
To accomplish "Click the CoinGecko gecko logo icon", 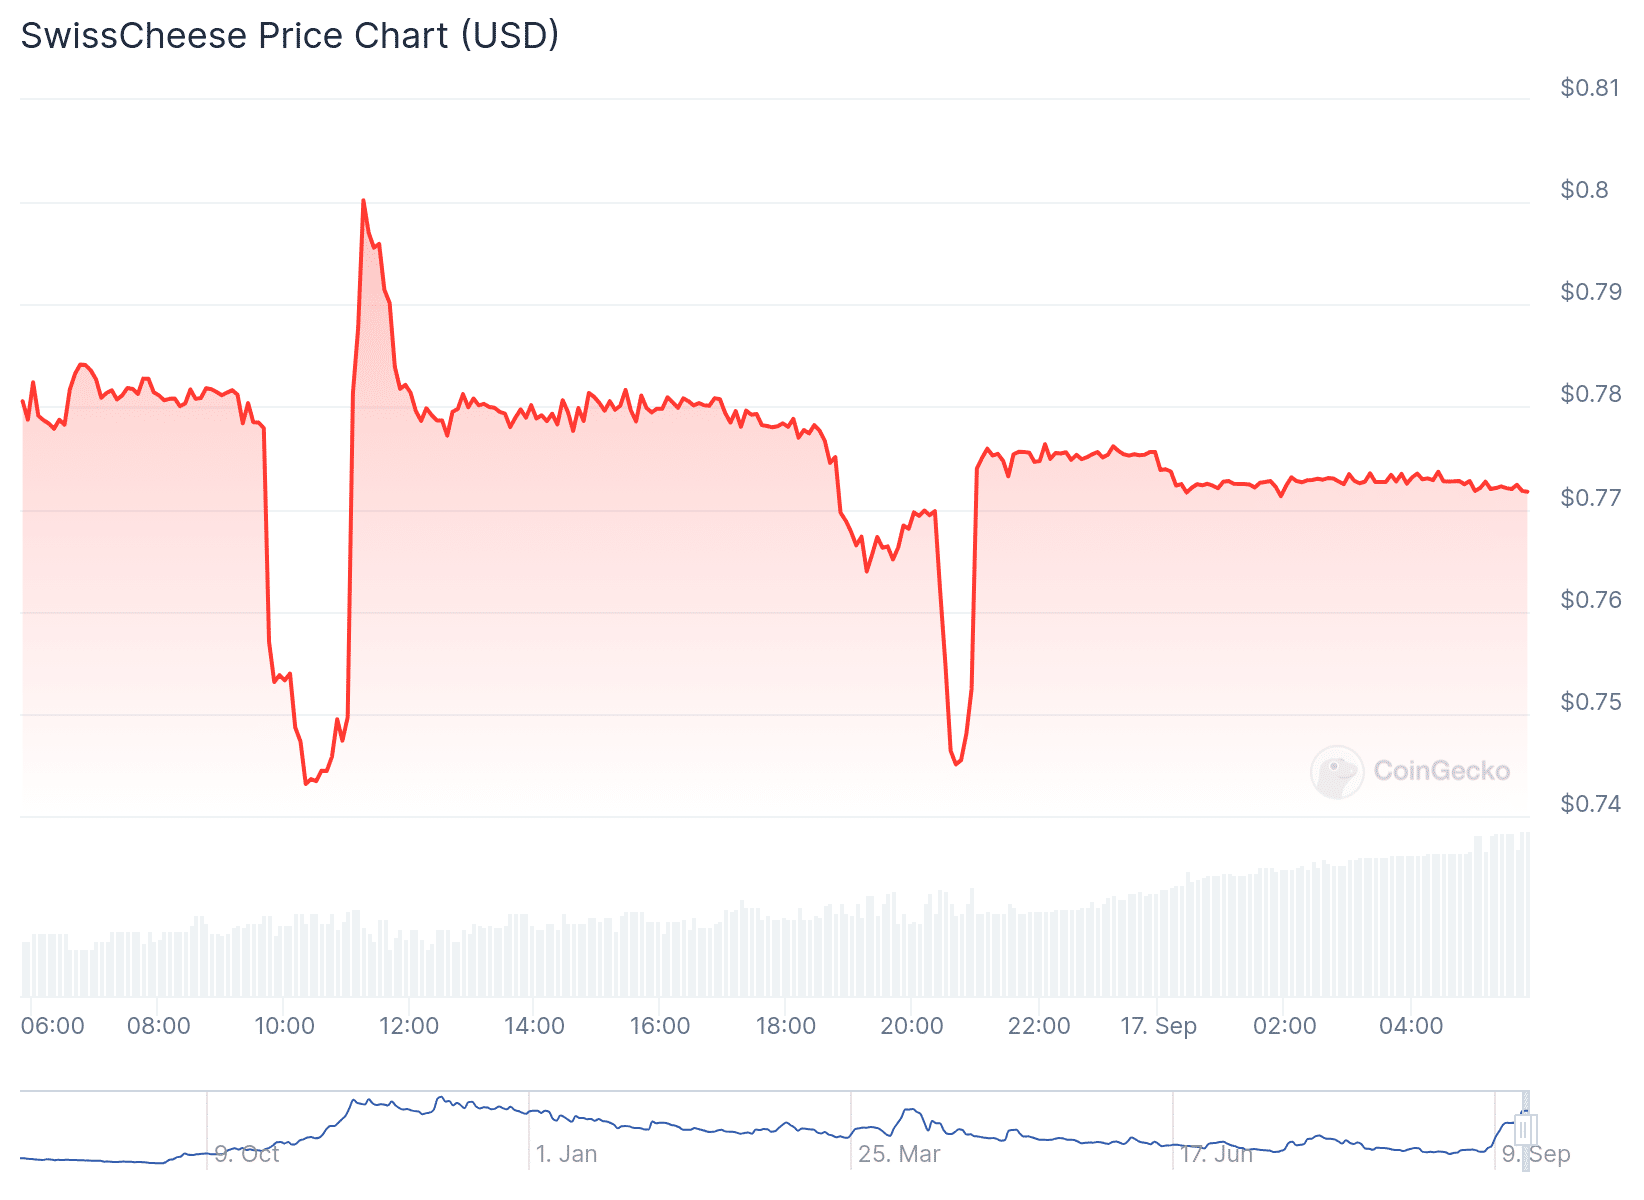I will point(1336,771).
